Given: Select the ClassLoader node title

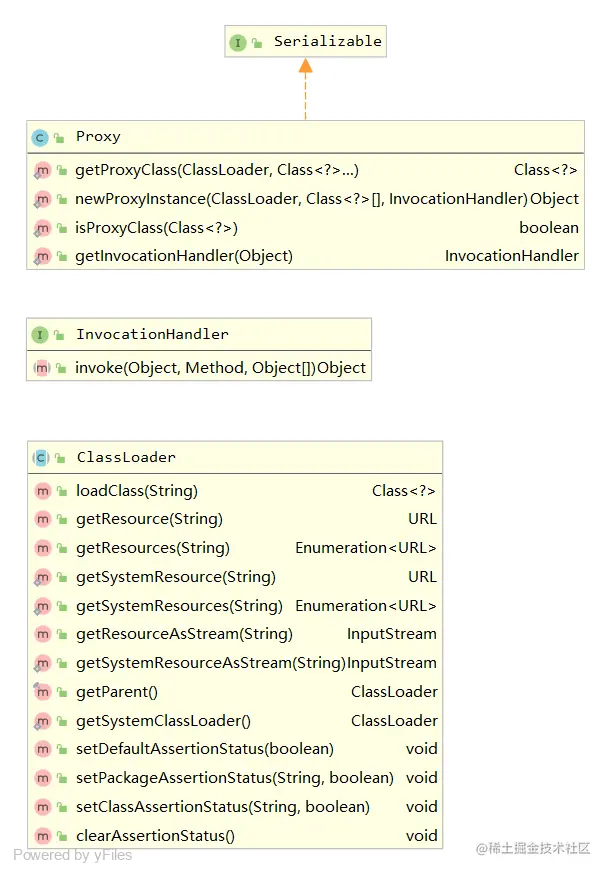Looking at the screenshot, I should (126, 458).
